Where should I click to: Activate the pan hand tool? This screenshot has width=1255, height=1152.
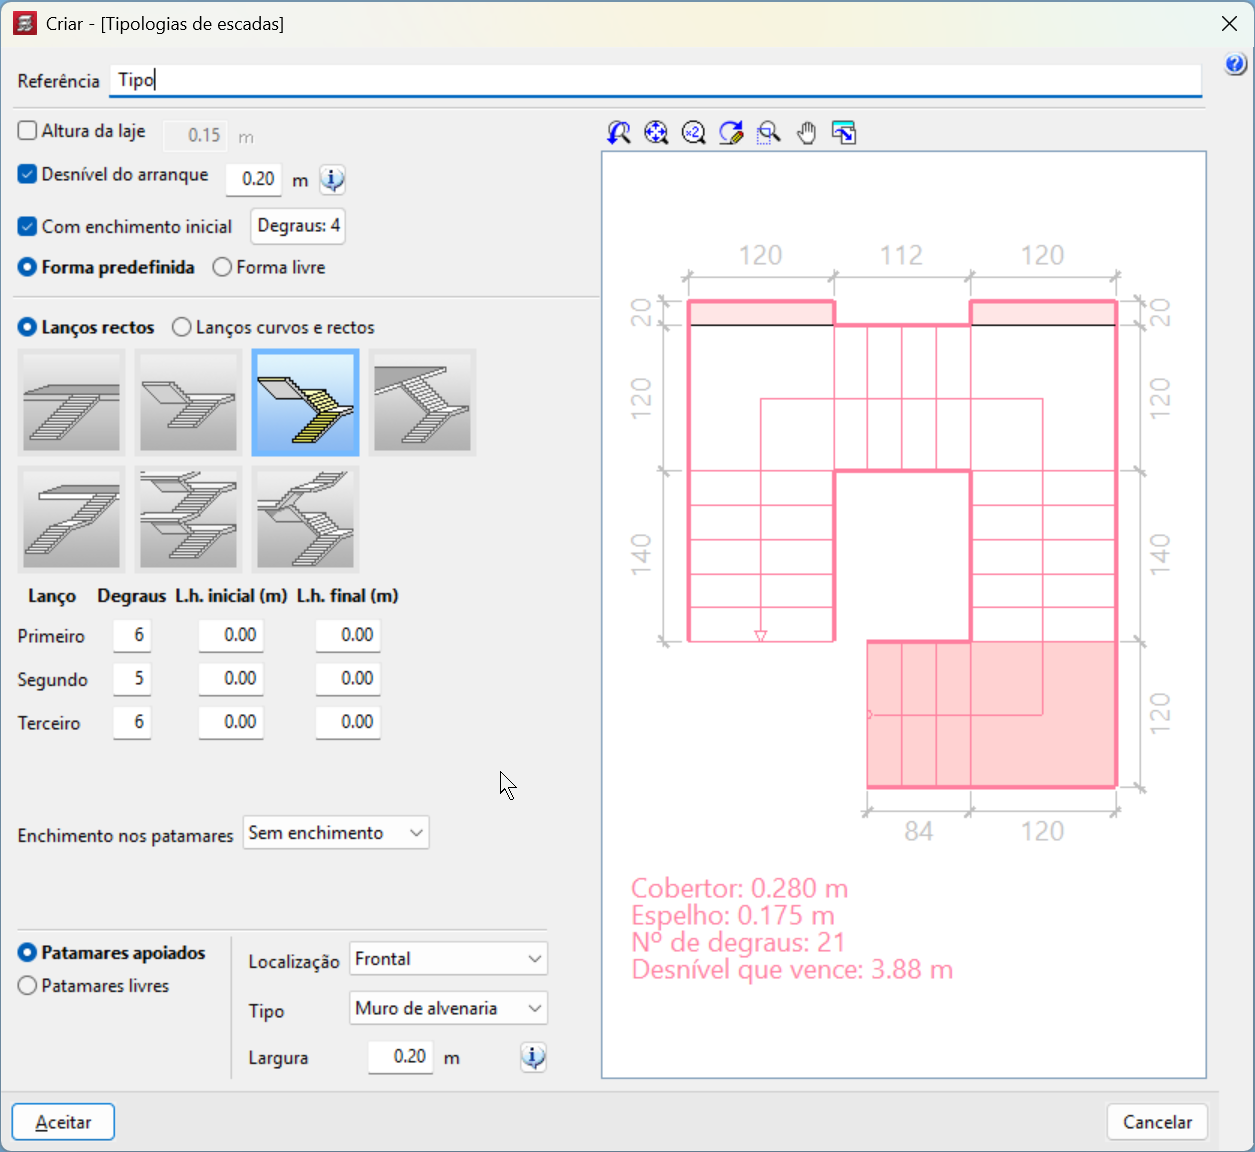click(806, 133)
